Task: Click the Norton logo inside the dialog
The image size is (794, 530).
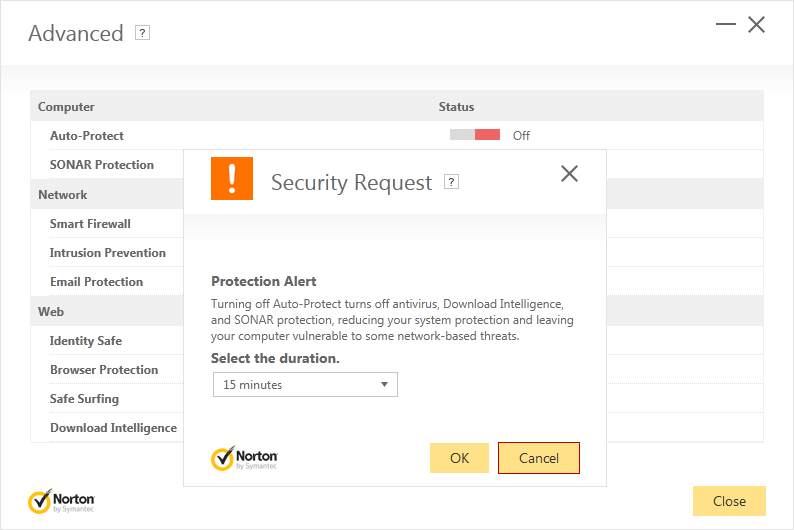Action: coord(244,458)
